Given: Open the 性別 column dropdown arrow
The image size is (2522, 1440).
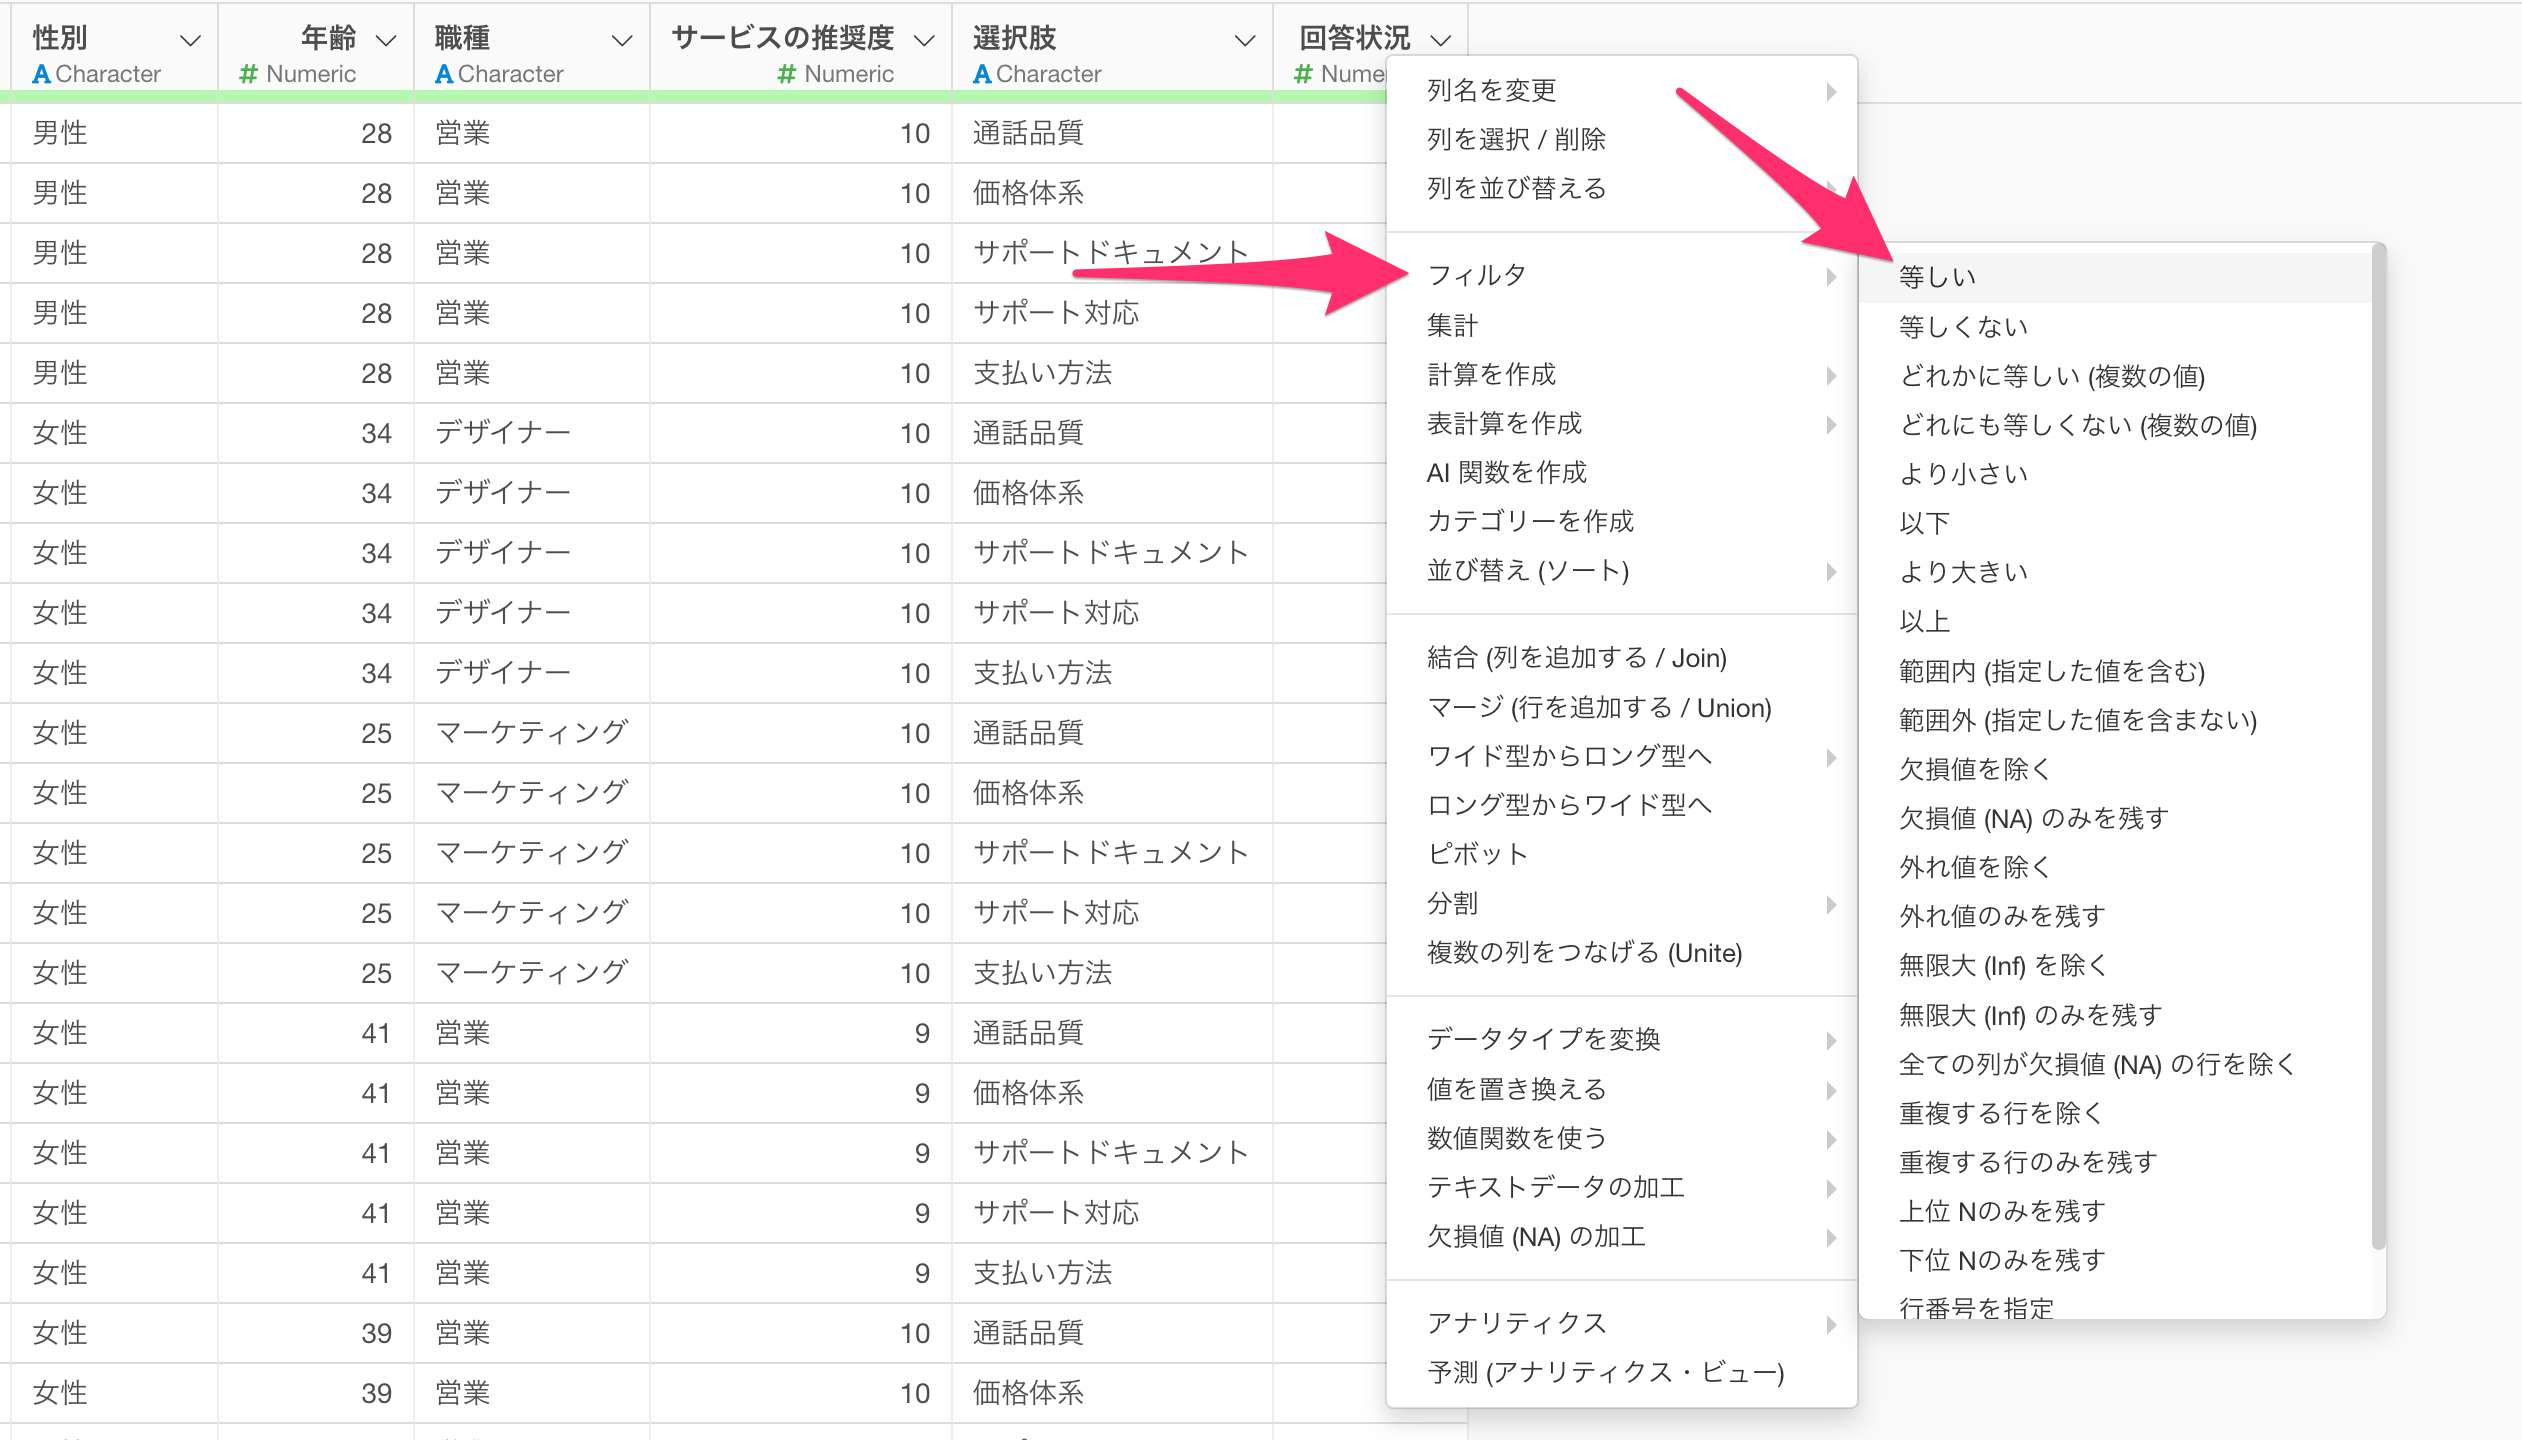Looking at the screenshot, I should pos(190,40).
